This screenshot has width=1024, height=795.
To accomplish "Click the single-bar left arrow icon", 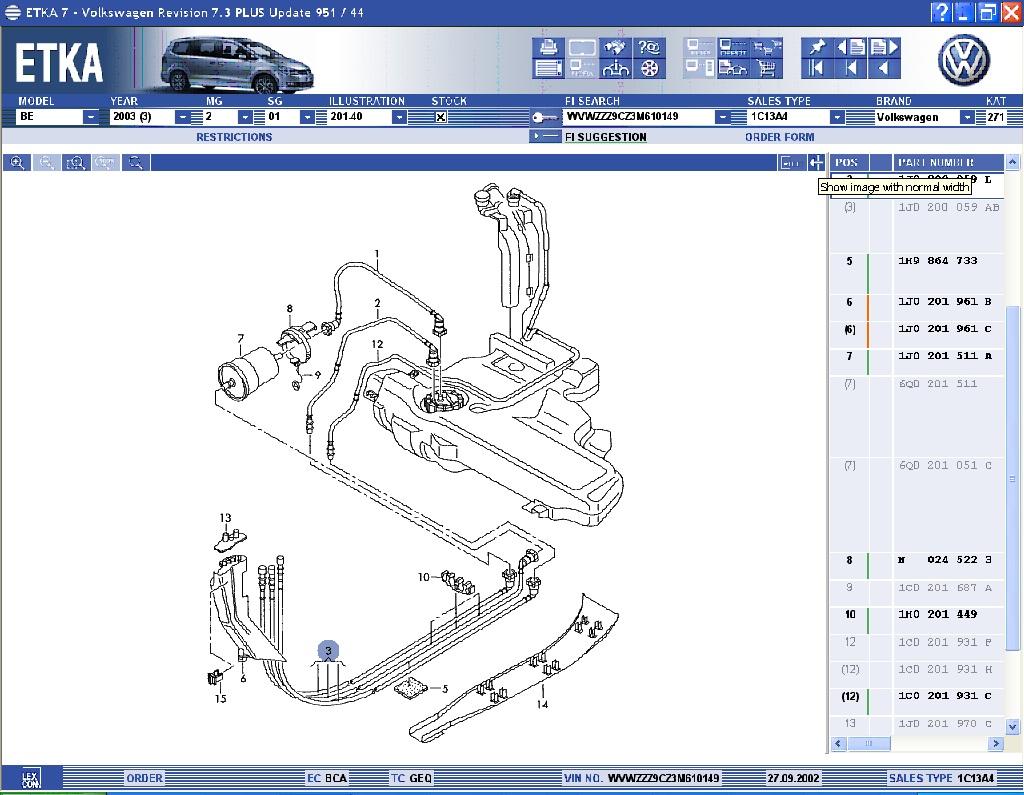I will [x=851, y=69].
